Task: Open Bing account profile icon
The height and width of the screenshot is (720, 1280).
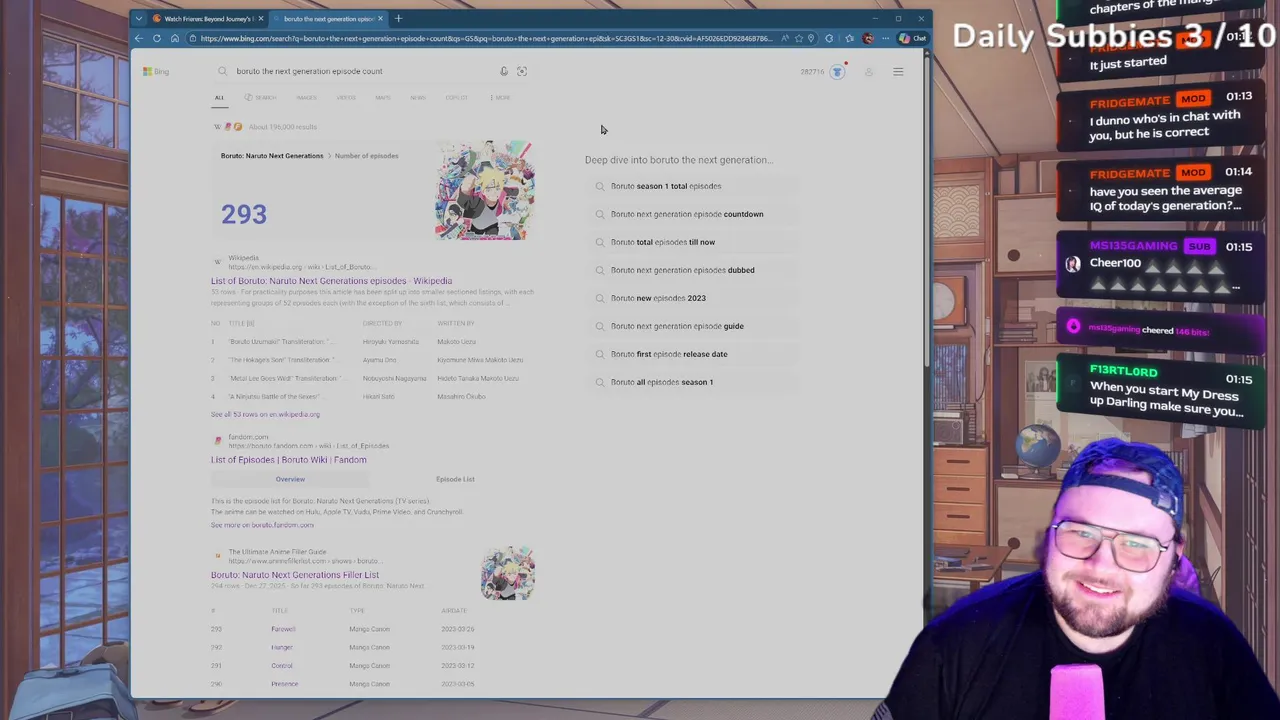Action: (x=869, y=72)
